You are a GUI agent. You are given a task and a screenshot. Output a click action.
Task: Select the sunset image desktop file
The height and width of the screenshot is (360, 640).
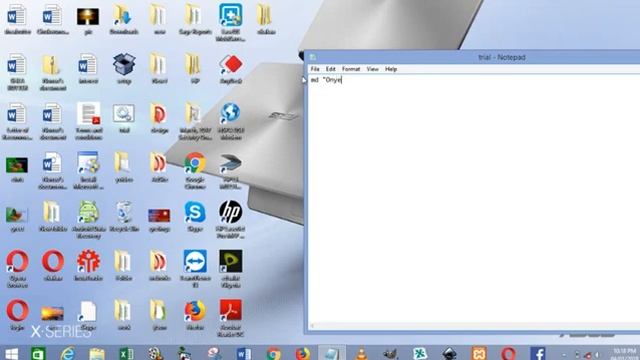[52, 313]
